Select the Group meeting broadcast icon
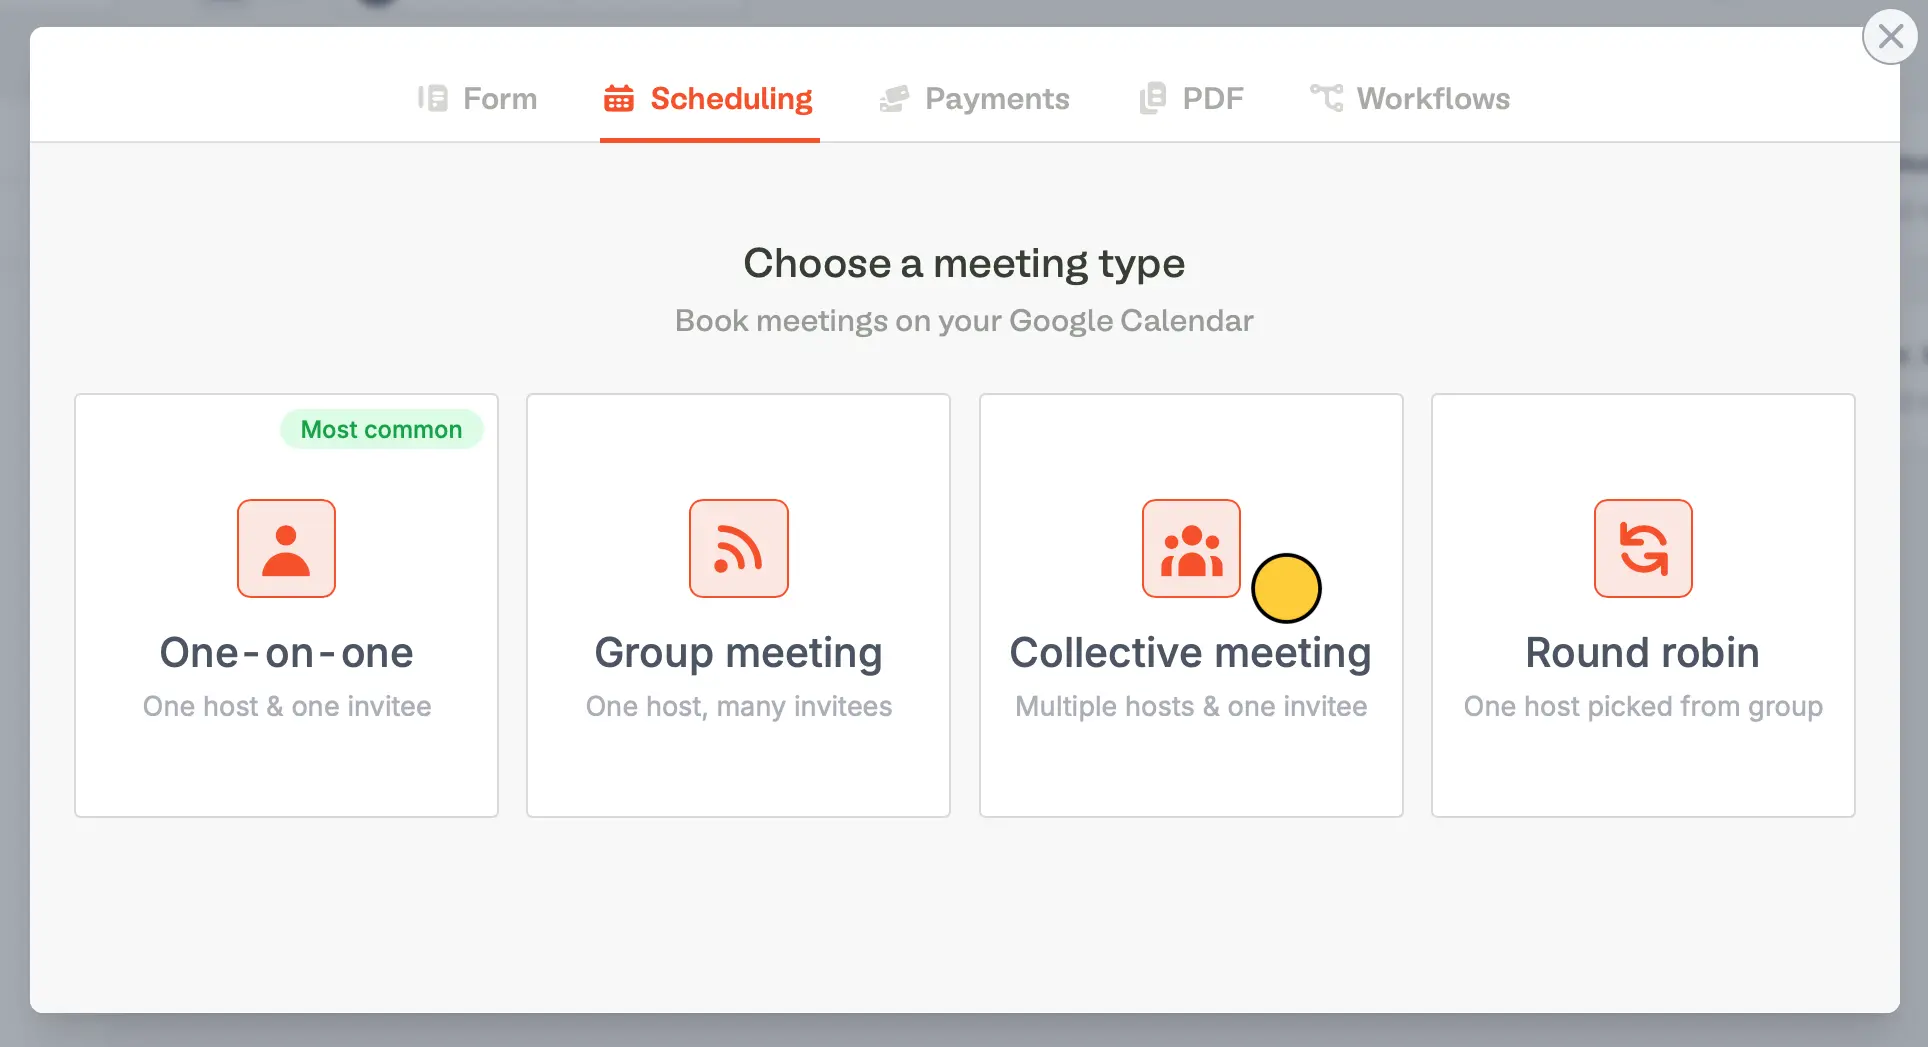The height and width of the screenshot is (1047, 1928). (739, 548)
